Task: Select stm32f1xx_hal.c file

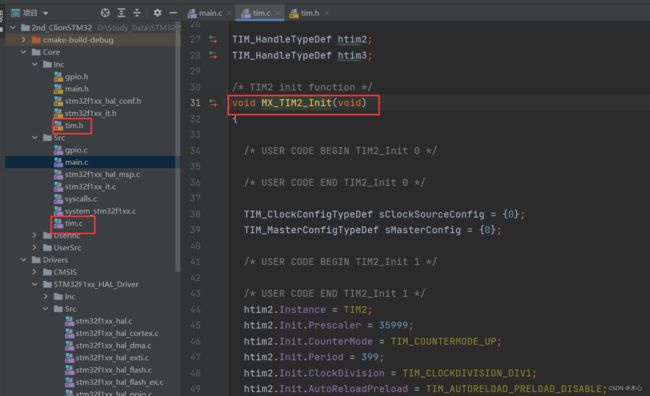Action: tap(99, 321)
